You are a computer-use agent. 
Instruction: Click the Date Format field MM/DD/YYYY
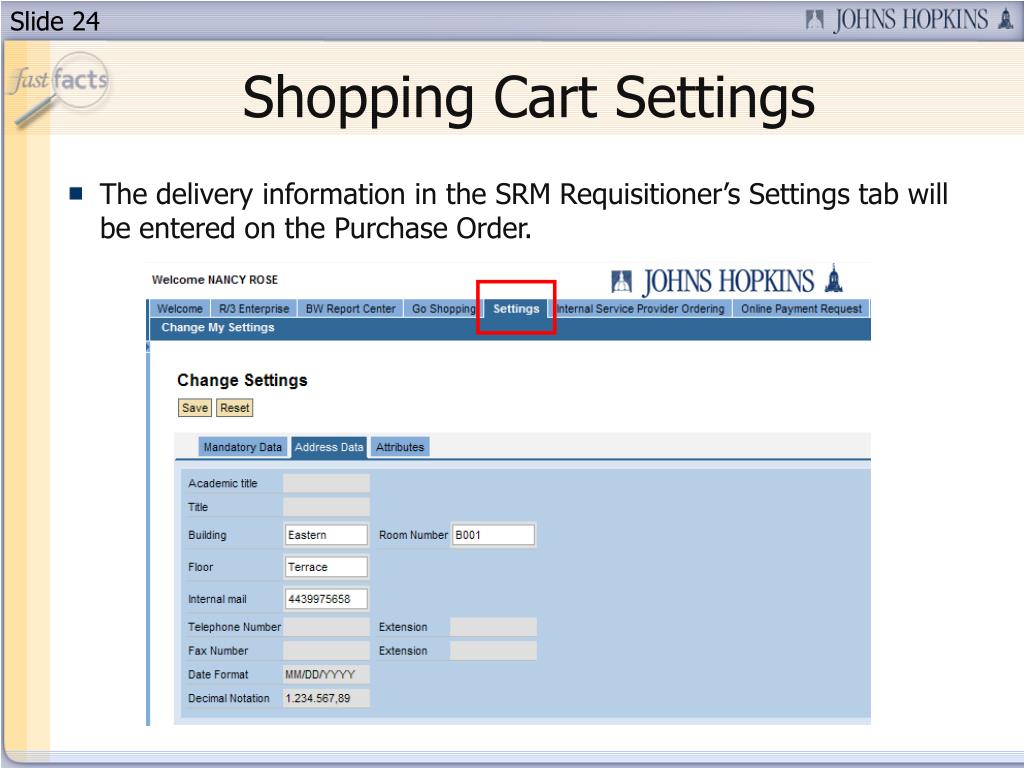tap(327, 675)
